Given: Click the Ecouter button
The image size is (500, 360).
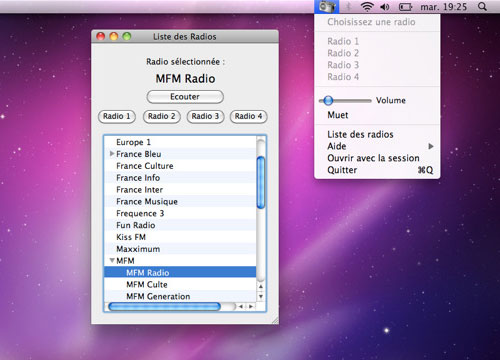Looking at the screenshot, I should coord(185,97).
